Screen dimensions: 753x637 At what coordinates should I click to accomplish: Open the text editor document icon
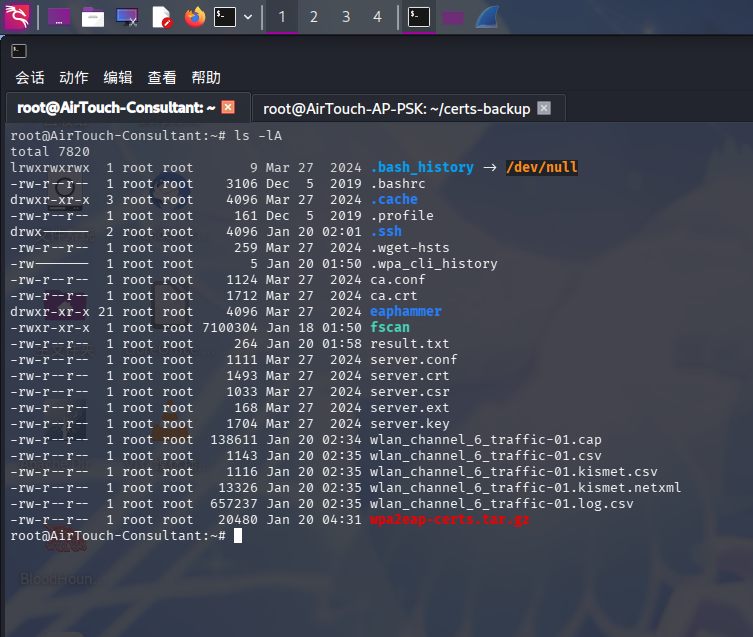(x=162, y=17)
